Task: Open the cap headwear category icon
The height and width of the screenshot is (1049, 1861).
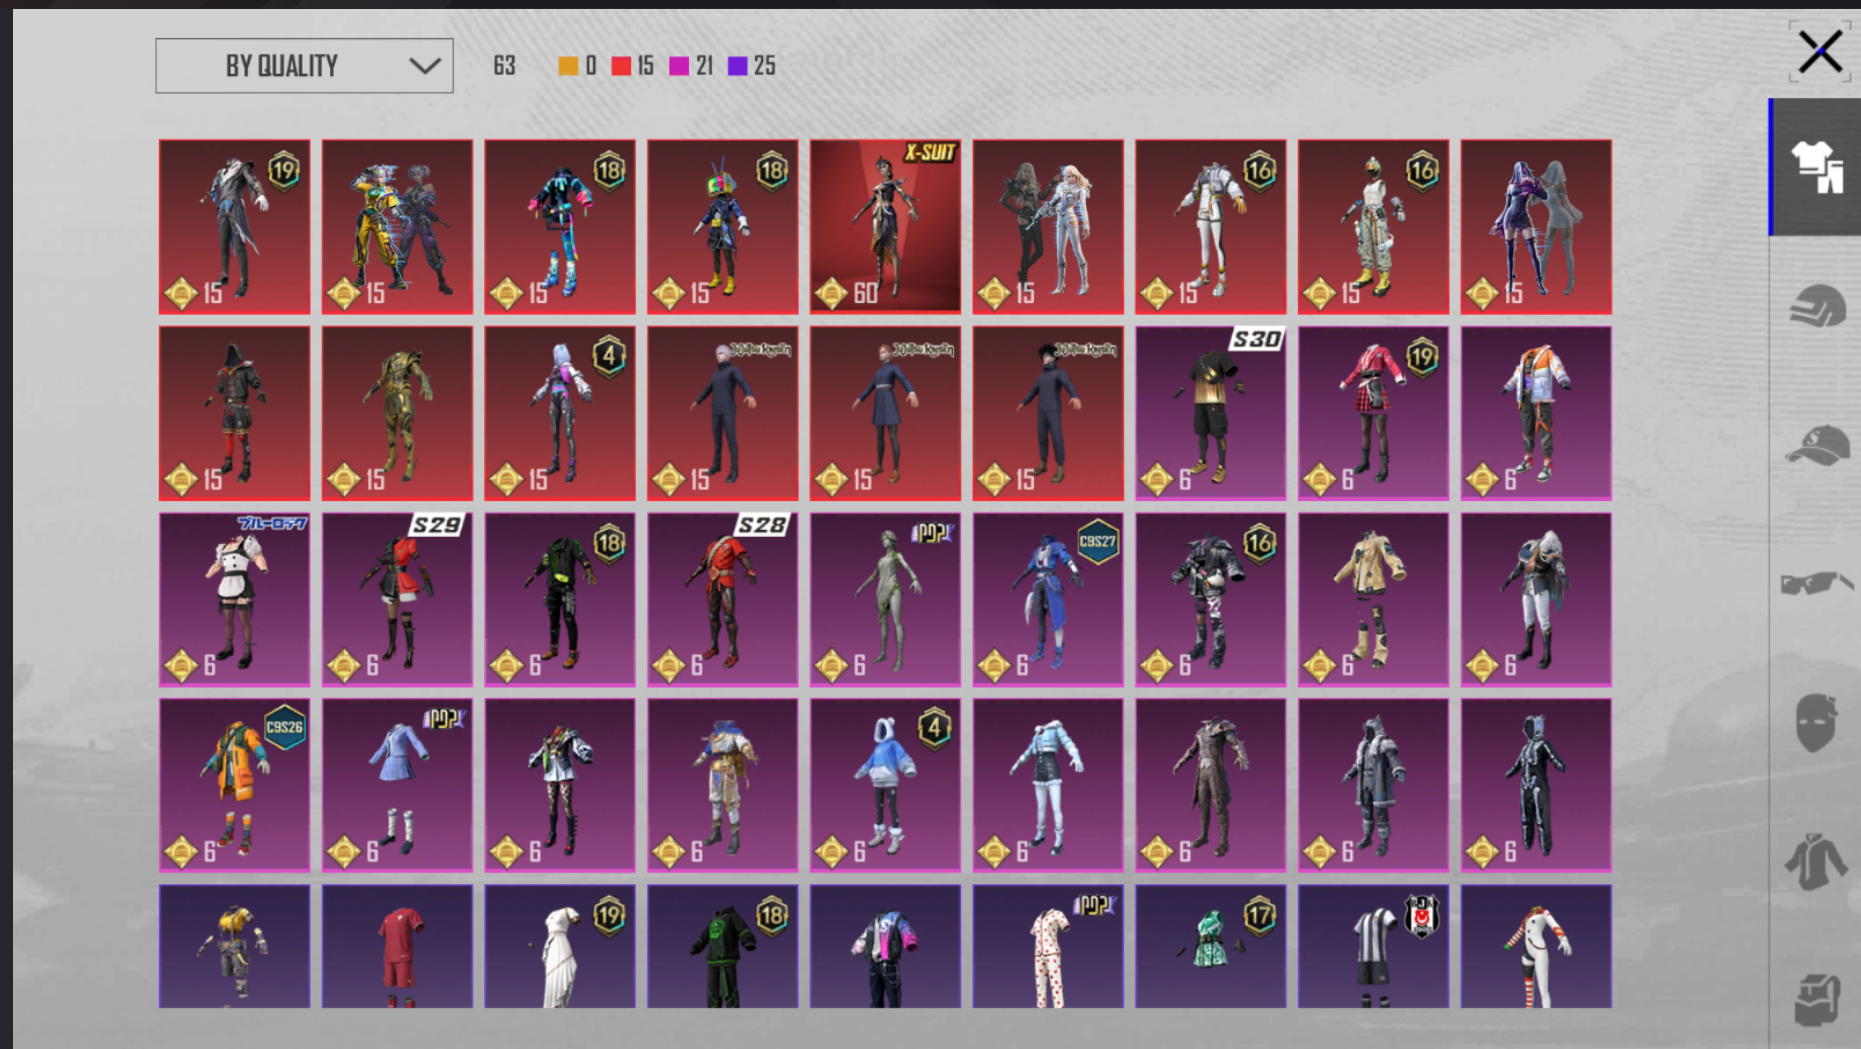Action: coord(1816,444)
